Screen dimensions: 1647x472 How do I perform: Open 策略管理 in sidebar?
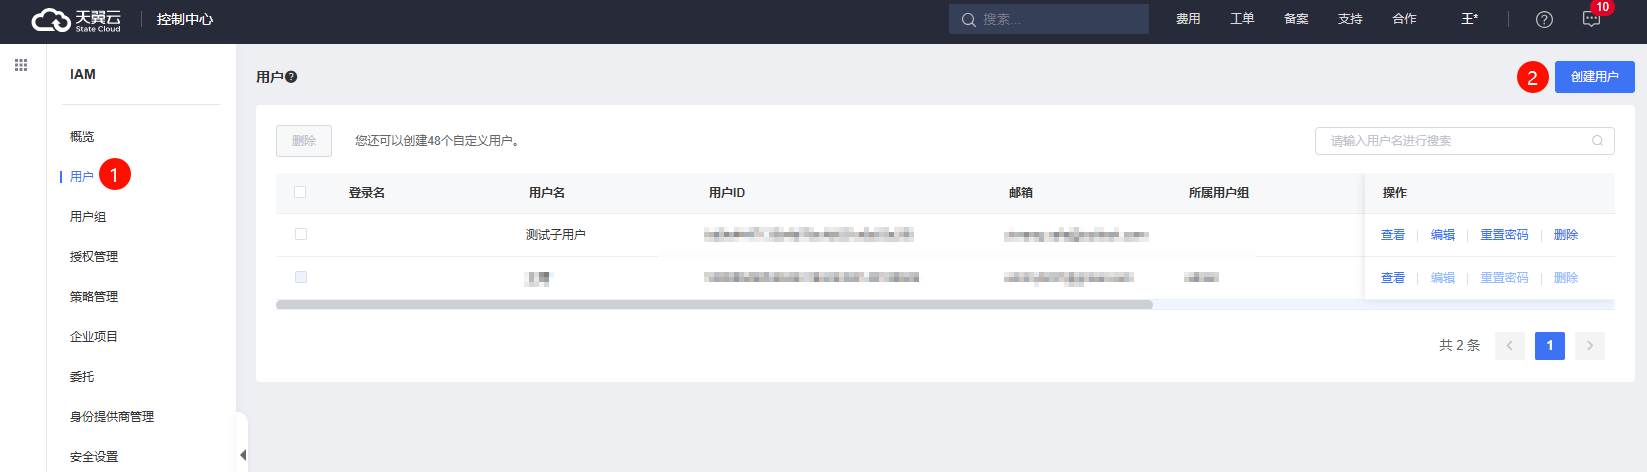pyautogui.click(x=94, y=297)
